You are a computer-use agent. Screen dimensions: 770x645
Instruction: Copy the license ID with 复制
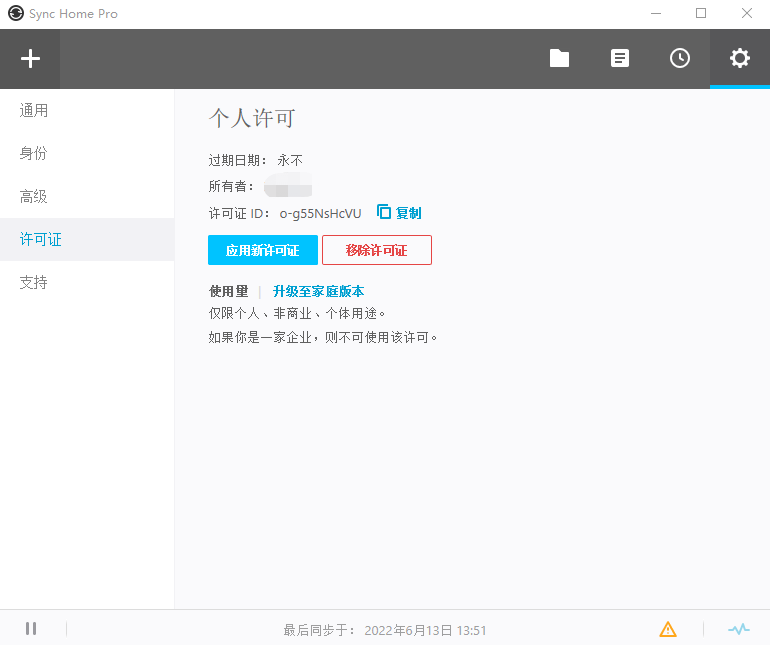[x=399, y=213]
